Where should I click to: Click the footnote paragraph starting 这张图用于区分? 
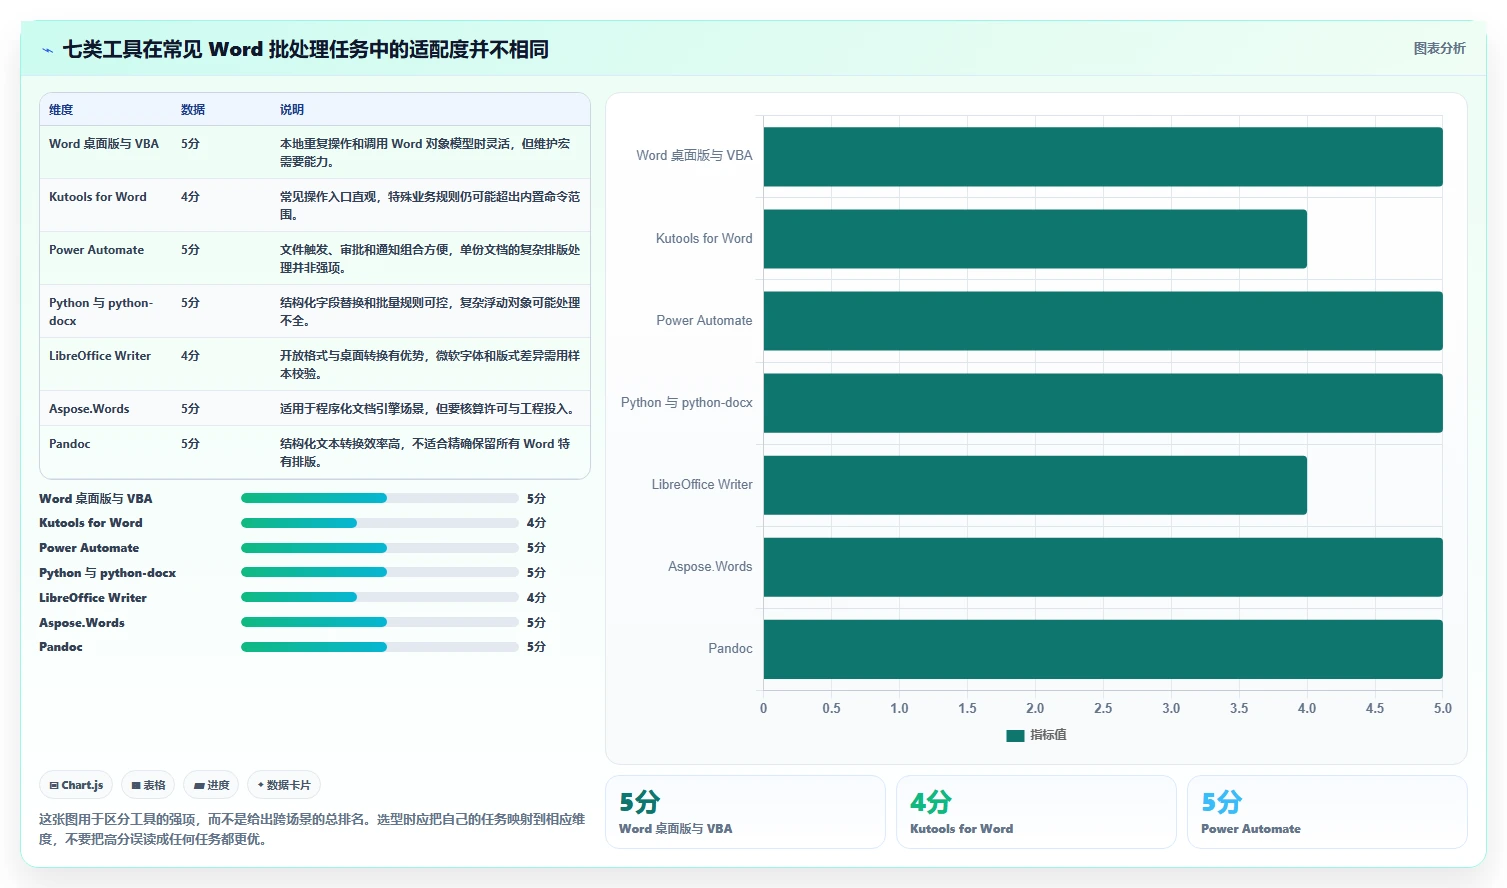312,829
